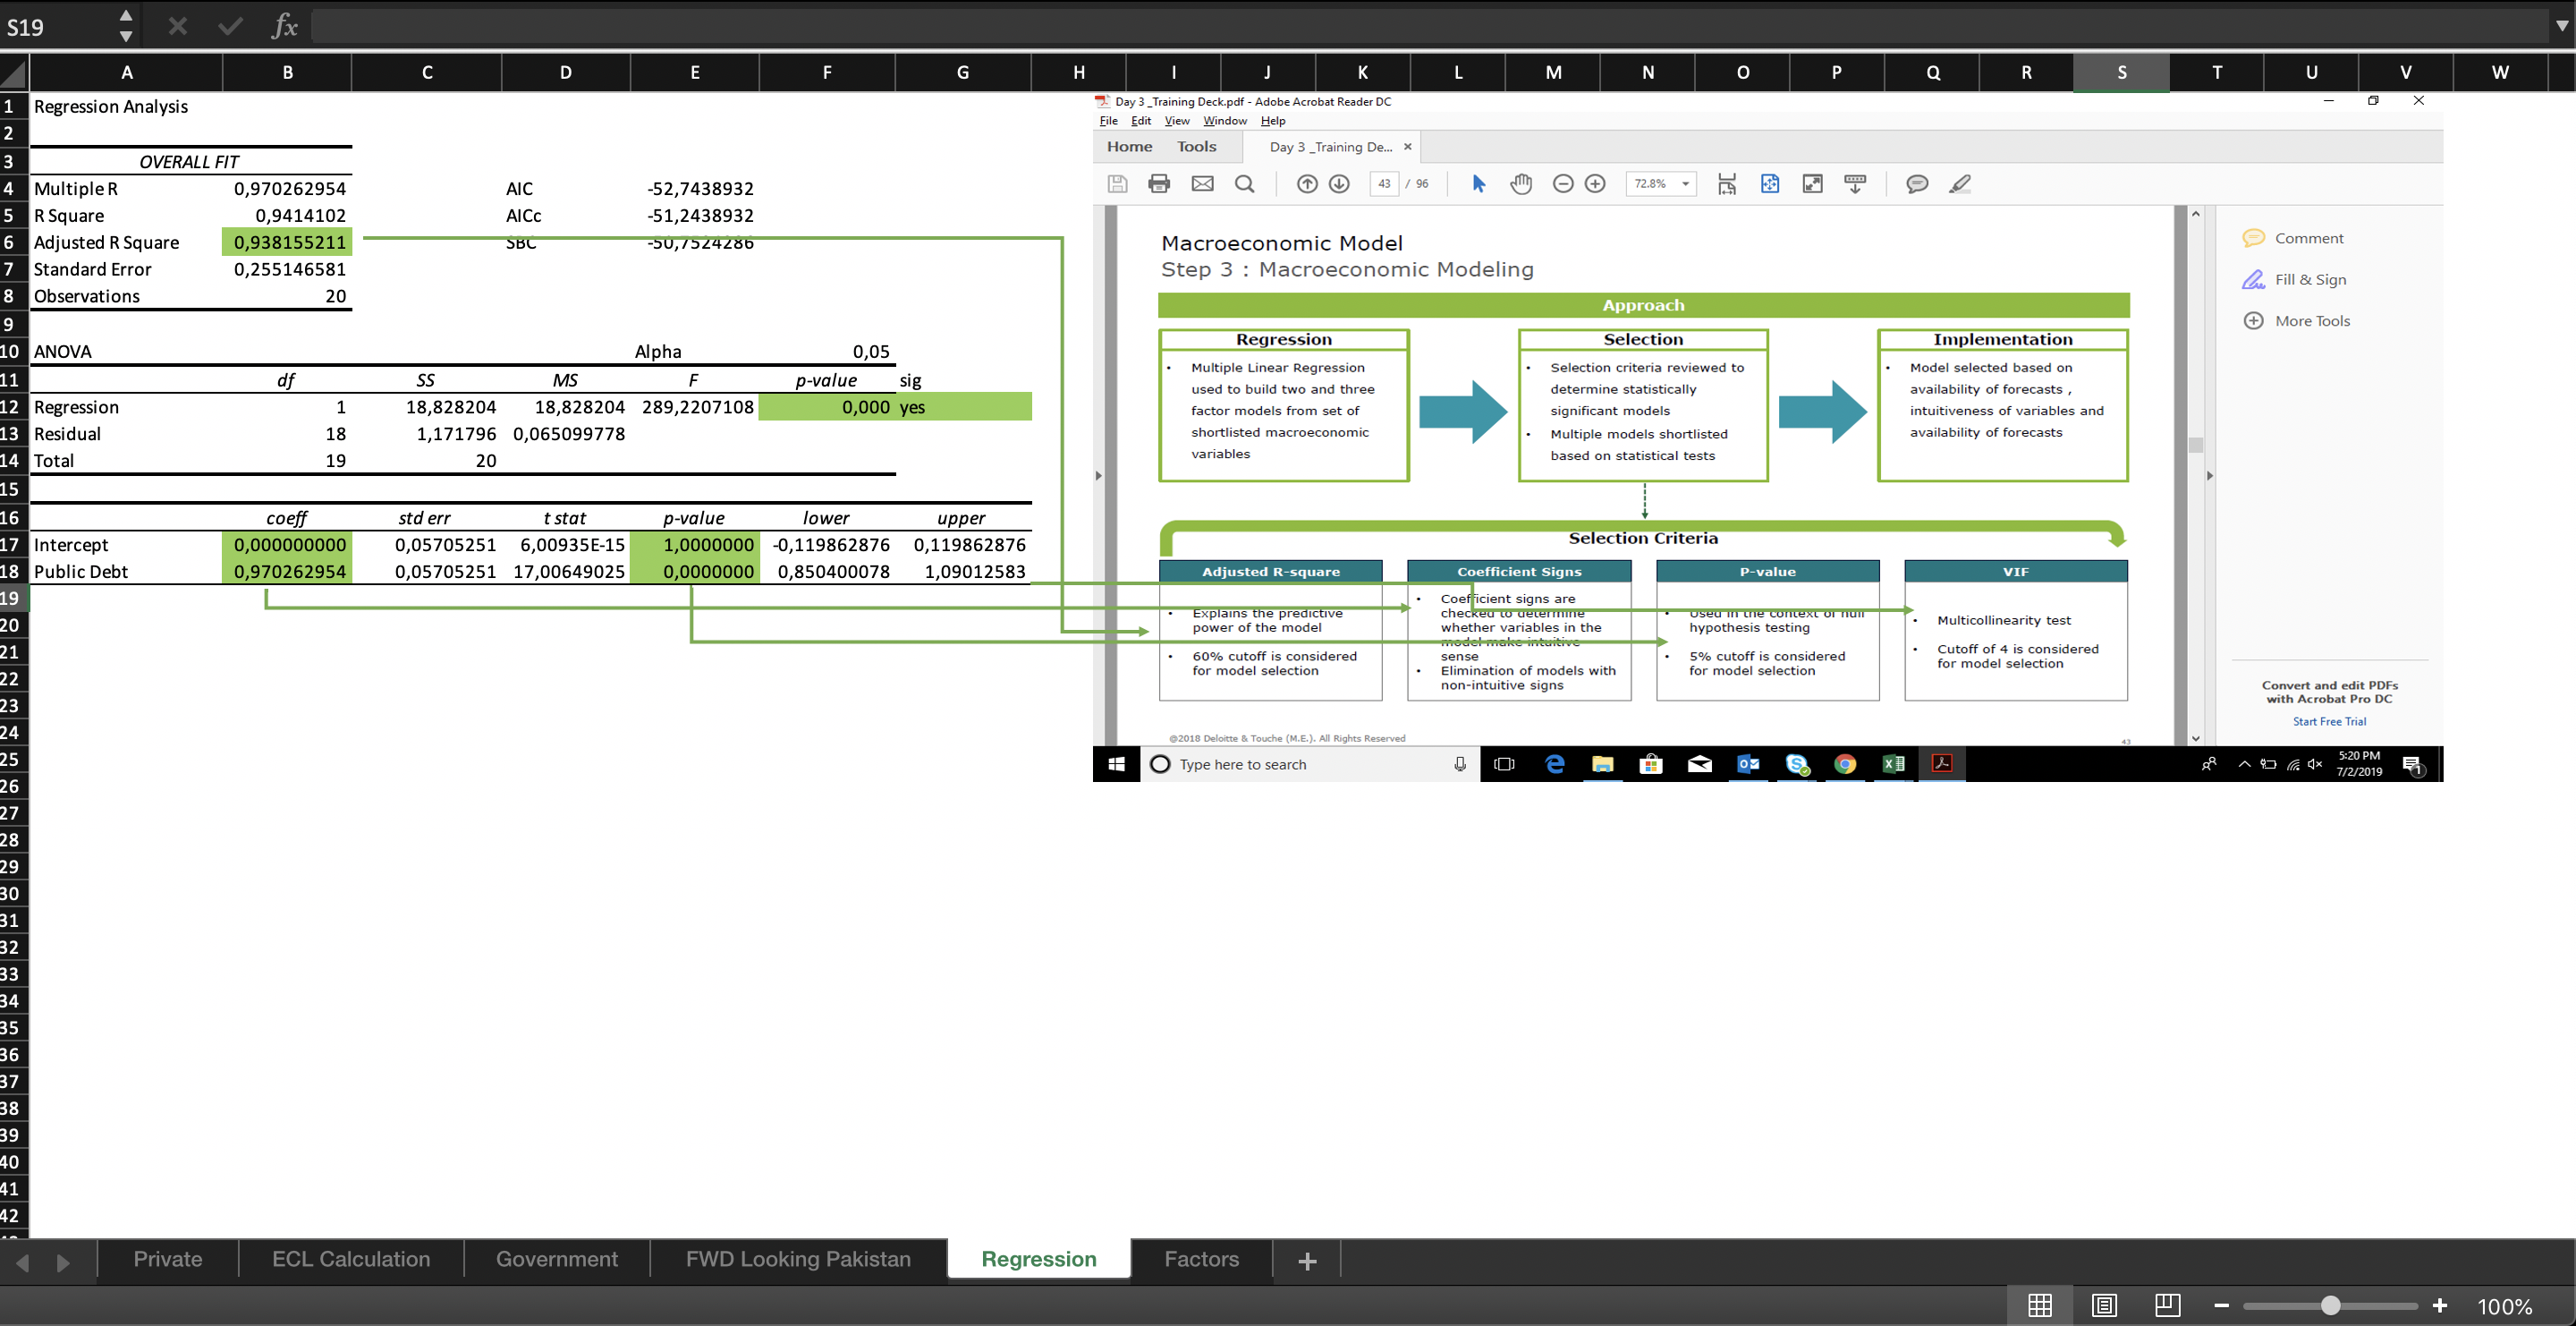
Task: Print the PDF document
Action: click(x=1159, y=184)
